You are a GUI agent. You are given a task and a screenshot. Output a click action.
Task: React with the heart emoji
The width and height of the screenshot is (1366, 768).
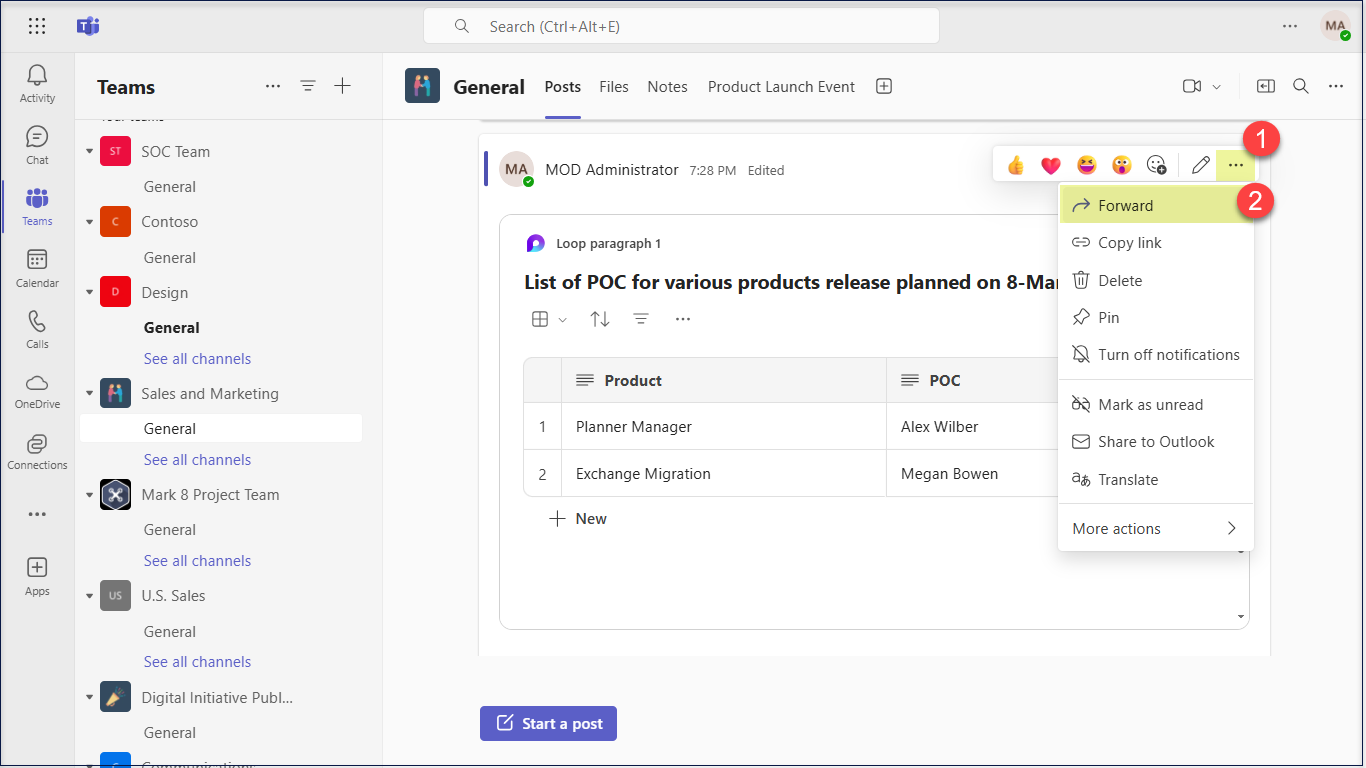click(x=1050, y=165)
